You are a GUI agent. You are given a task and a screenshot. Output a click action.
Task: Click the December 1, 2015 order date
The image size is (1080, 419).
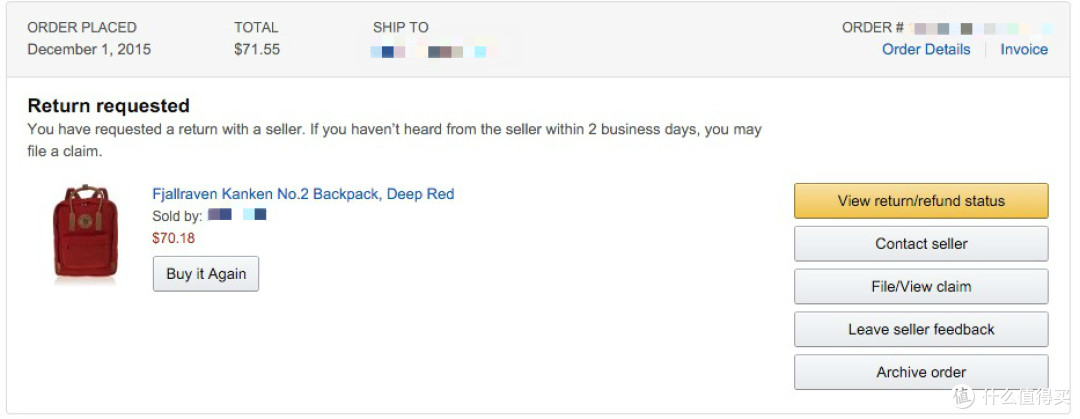coord(89,50)
